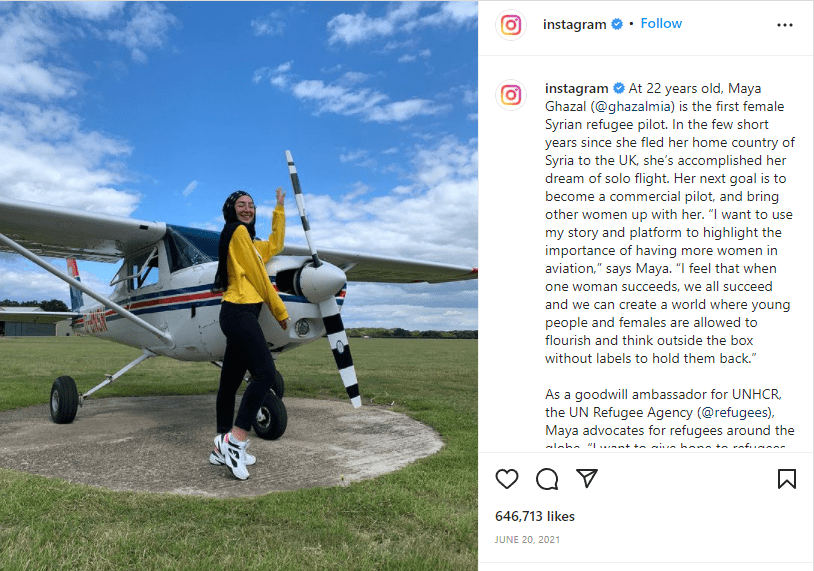Viewport: 814px width, 571px height.
Task: Share the post using the paper plane icon
Action: (x=587, y=478)
